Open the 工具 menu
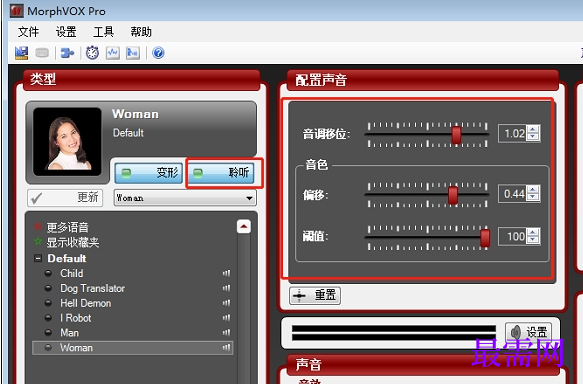Viewport: 583px width, 384px height. 103,32
